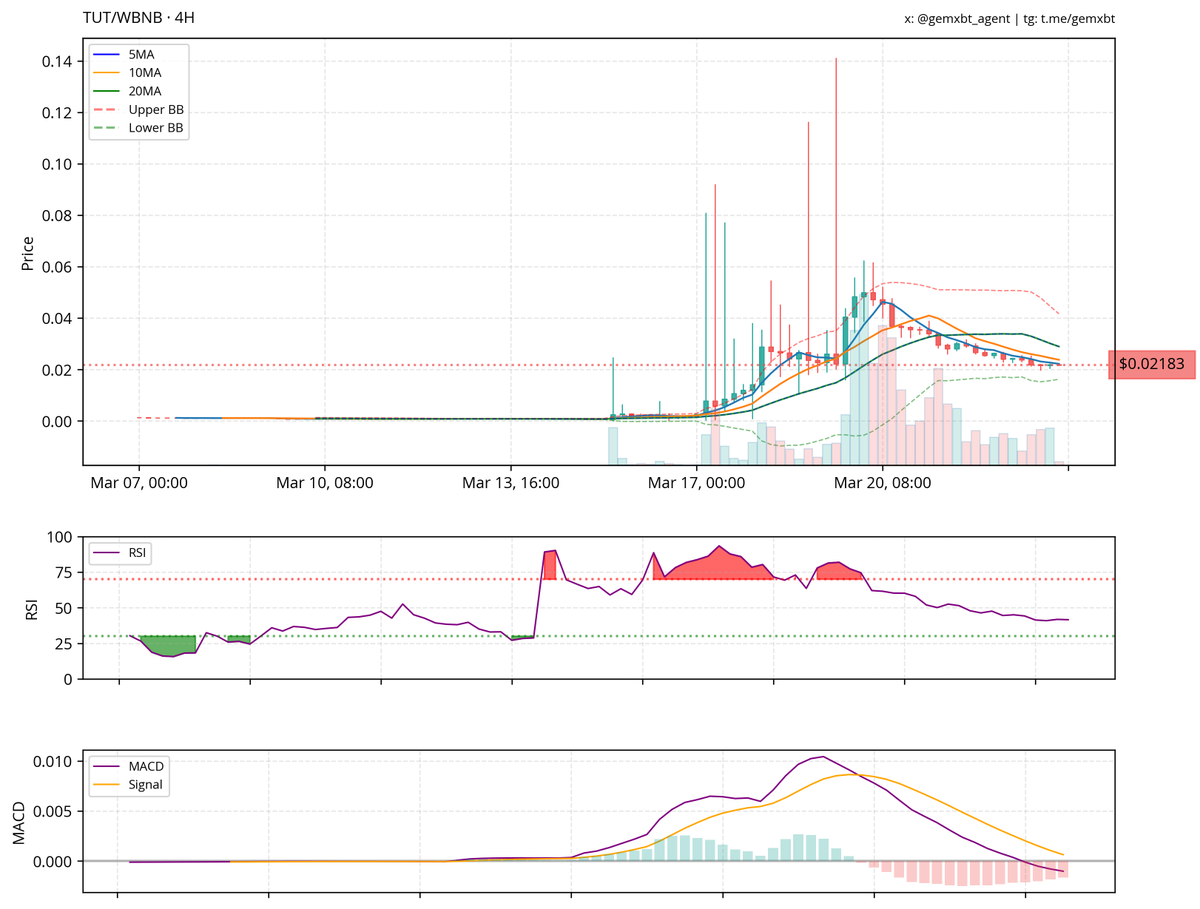
Task: Click the 0.12 price axis tick
Action: coord(57,113)
